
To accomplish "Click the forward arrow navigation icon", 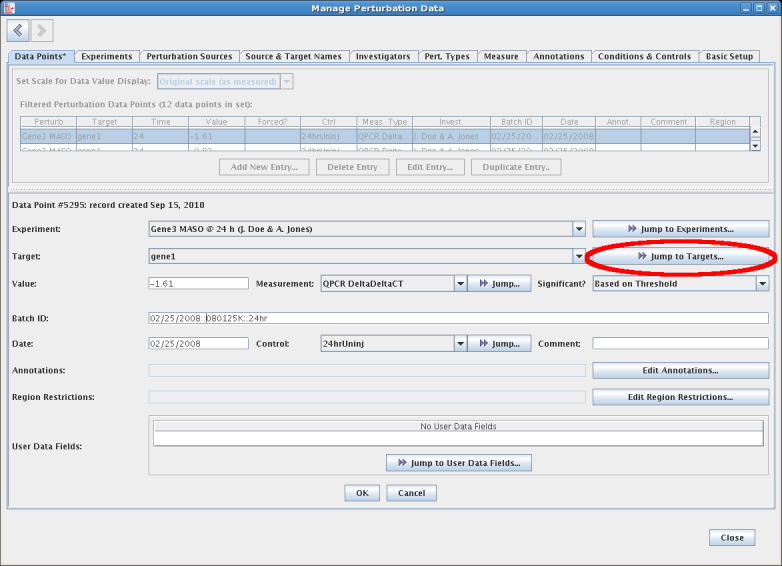I will (42, 31).
